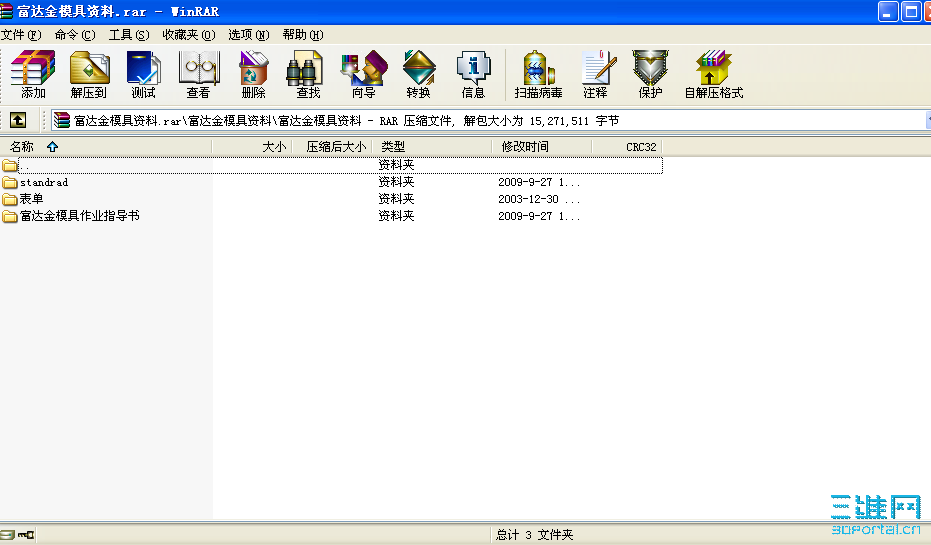The height and width of the screenshot is (545, 931).
Task: Click the Delete (删除) toolbar icon
Action: pyautogui.click(x=254, y=74)
